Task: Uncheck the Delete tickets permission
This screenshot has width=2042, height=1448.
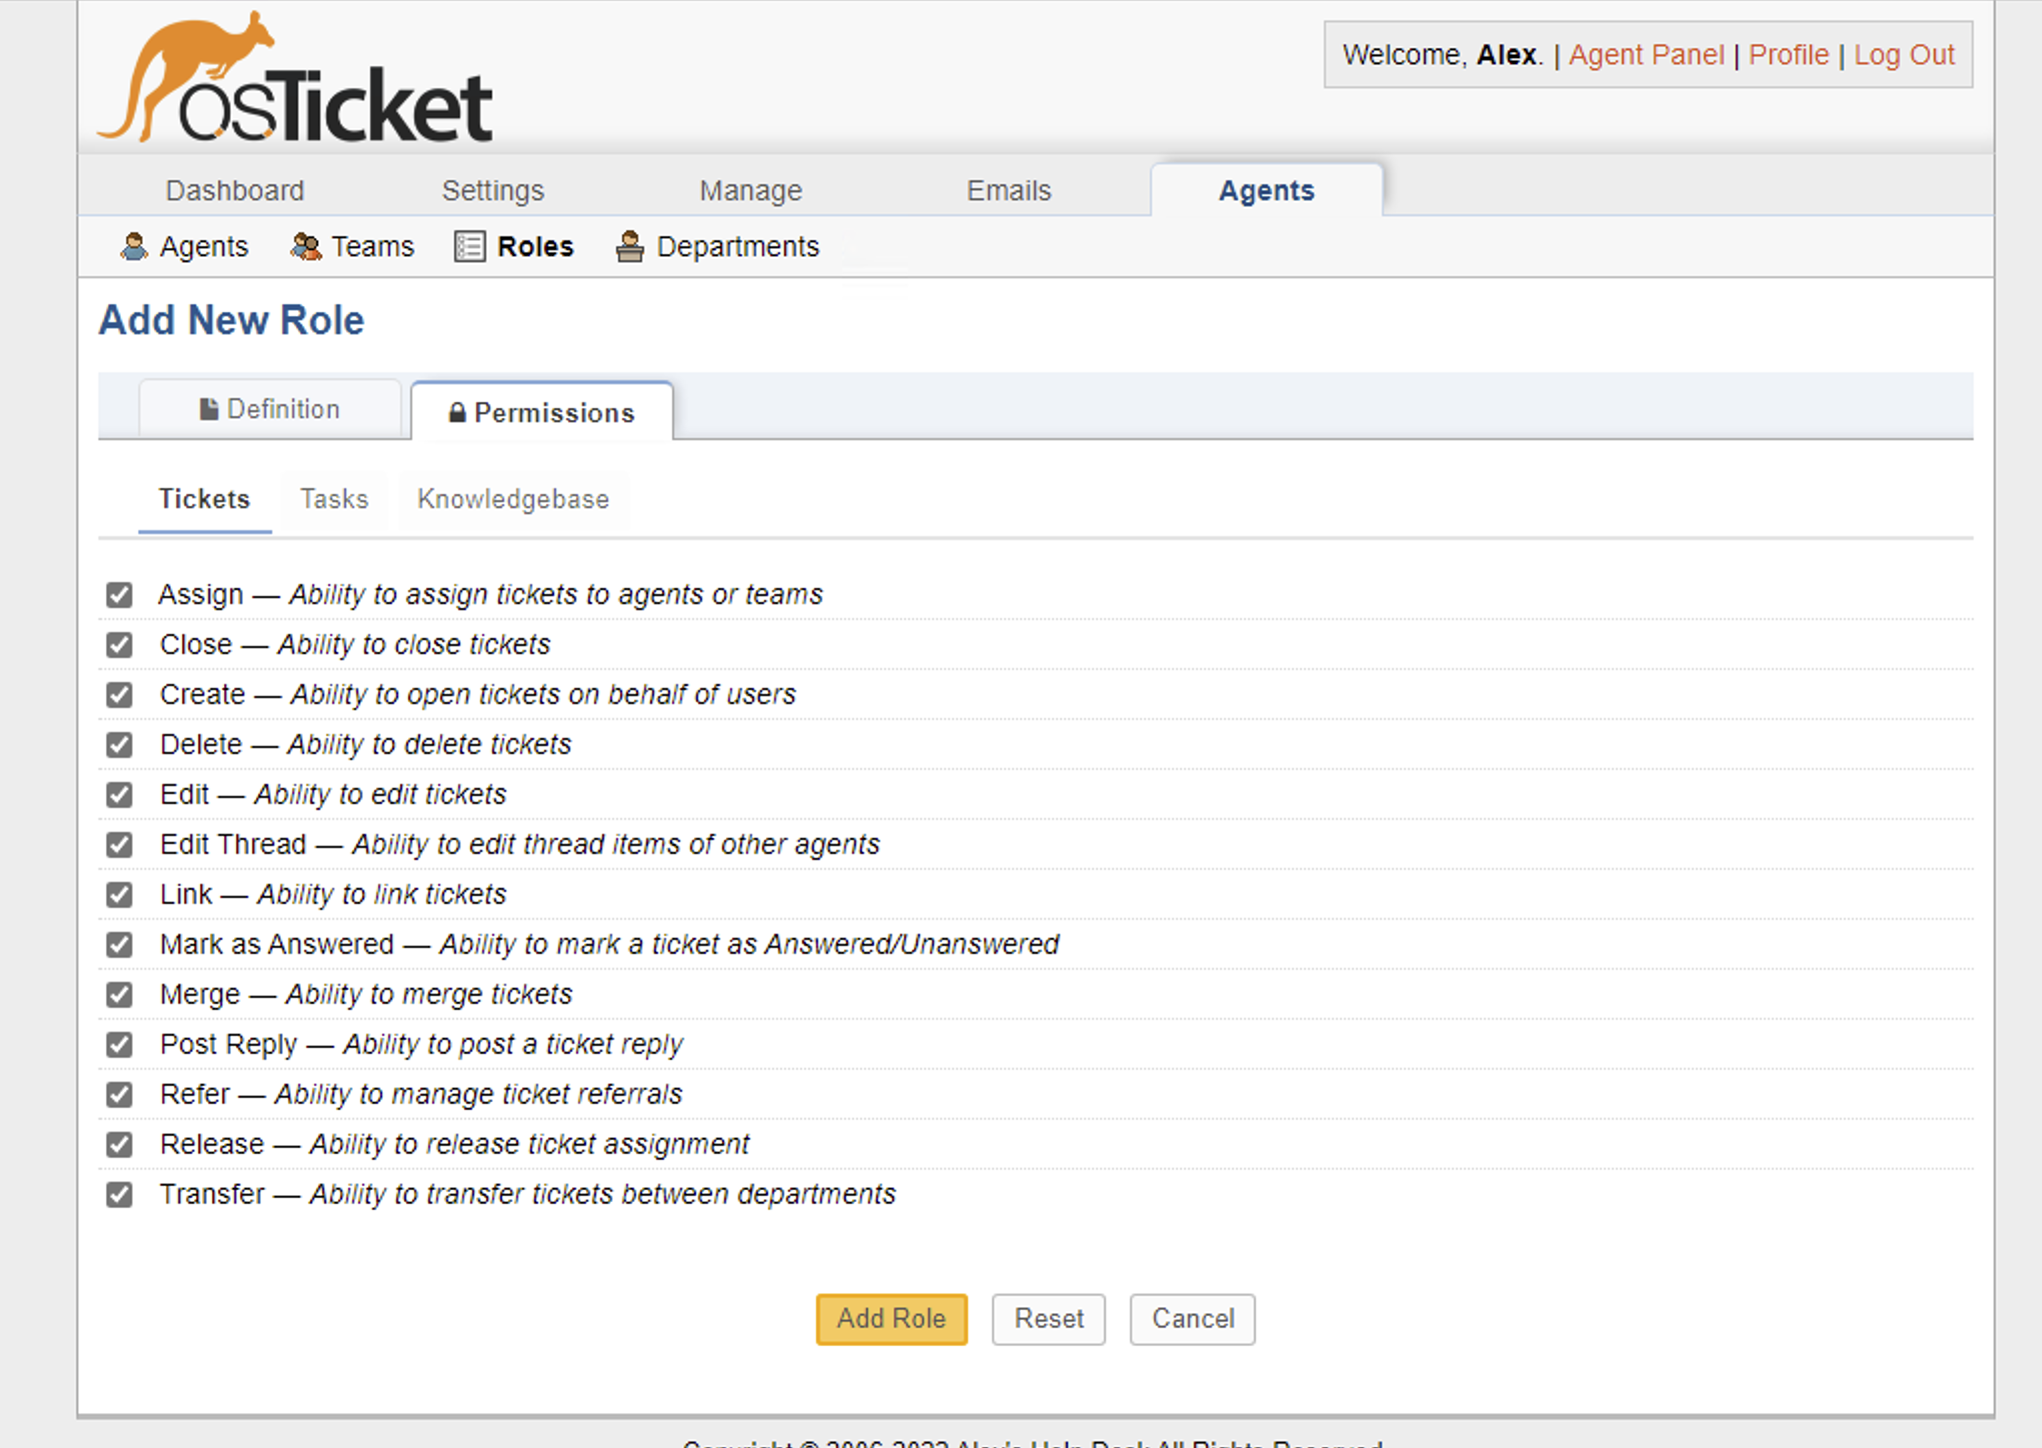Action: pos(119,745)
